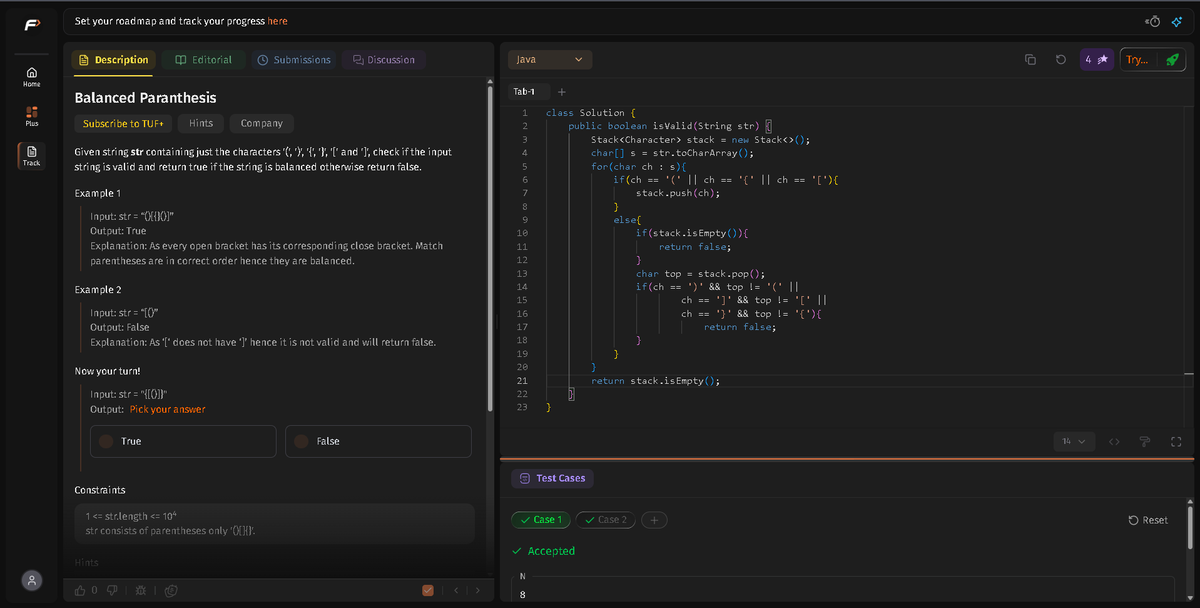Select the False answer option
Viewport: 1200px width, 608px height.
(x=378, y=441)
